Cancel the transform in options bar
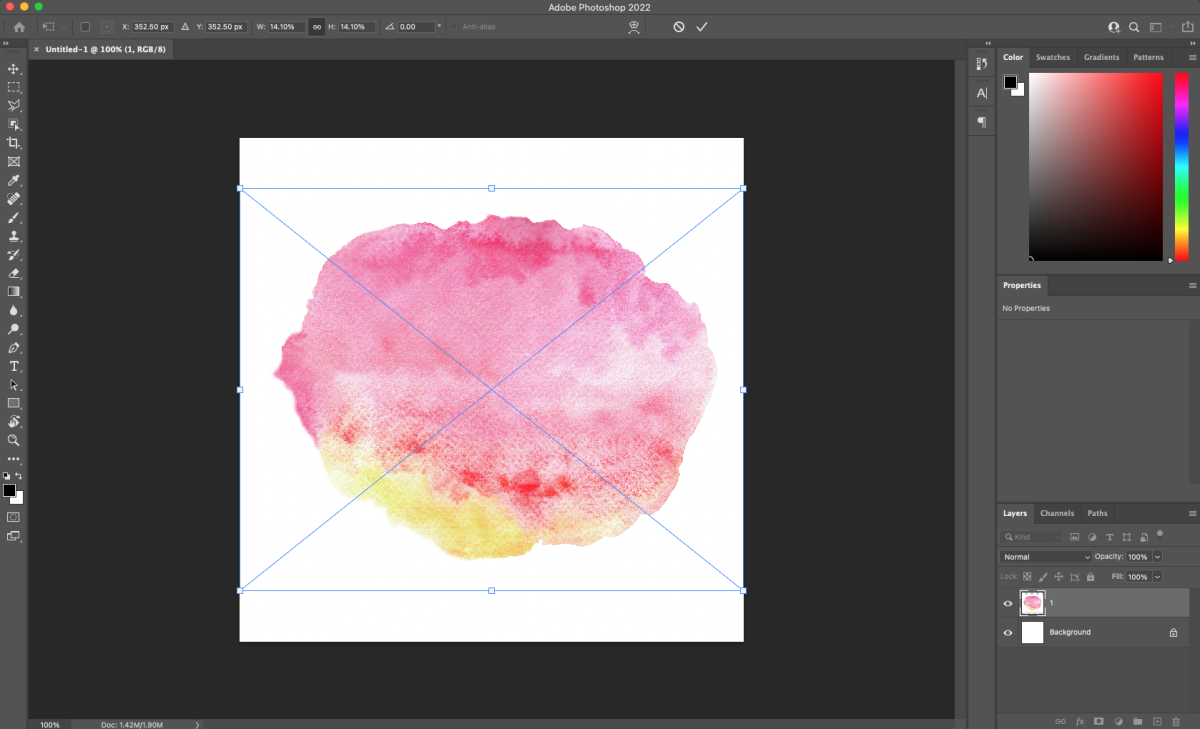Image resolution: width=1200 pixels, height=729 pixels. (x=679, y=27)
